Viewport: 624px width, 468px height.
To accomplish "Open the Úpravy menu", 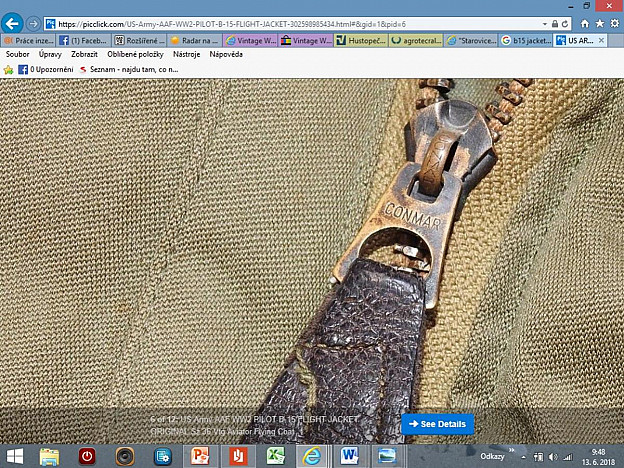I will point(50,54).
